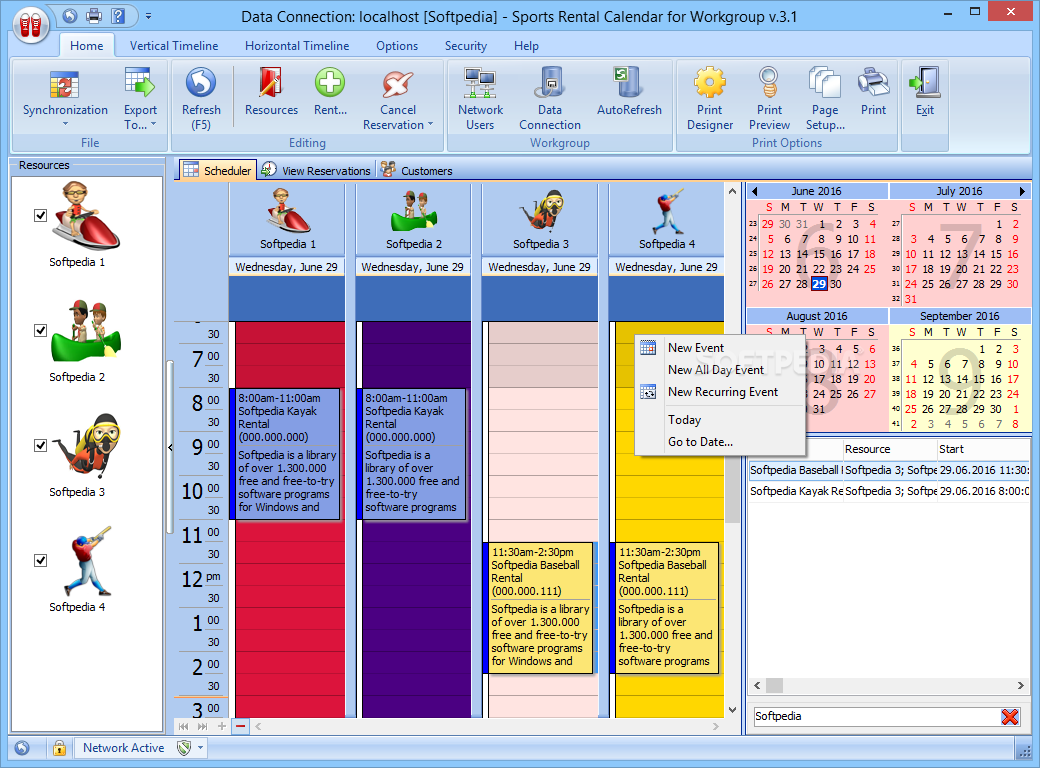This screenshot has height=768, width=1040.
Task: Open Page Setup dialog
Action: (x=825, y=98)
